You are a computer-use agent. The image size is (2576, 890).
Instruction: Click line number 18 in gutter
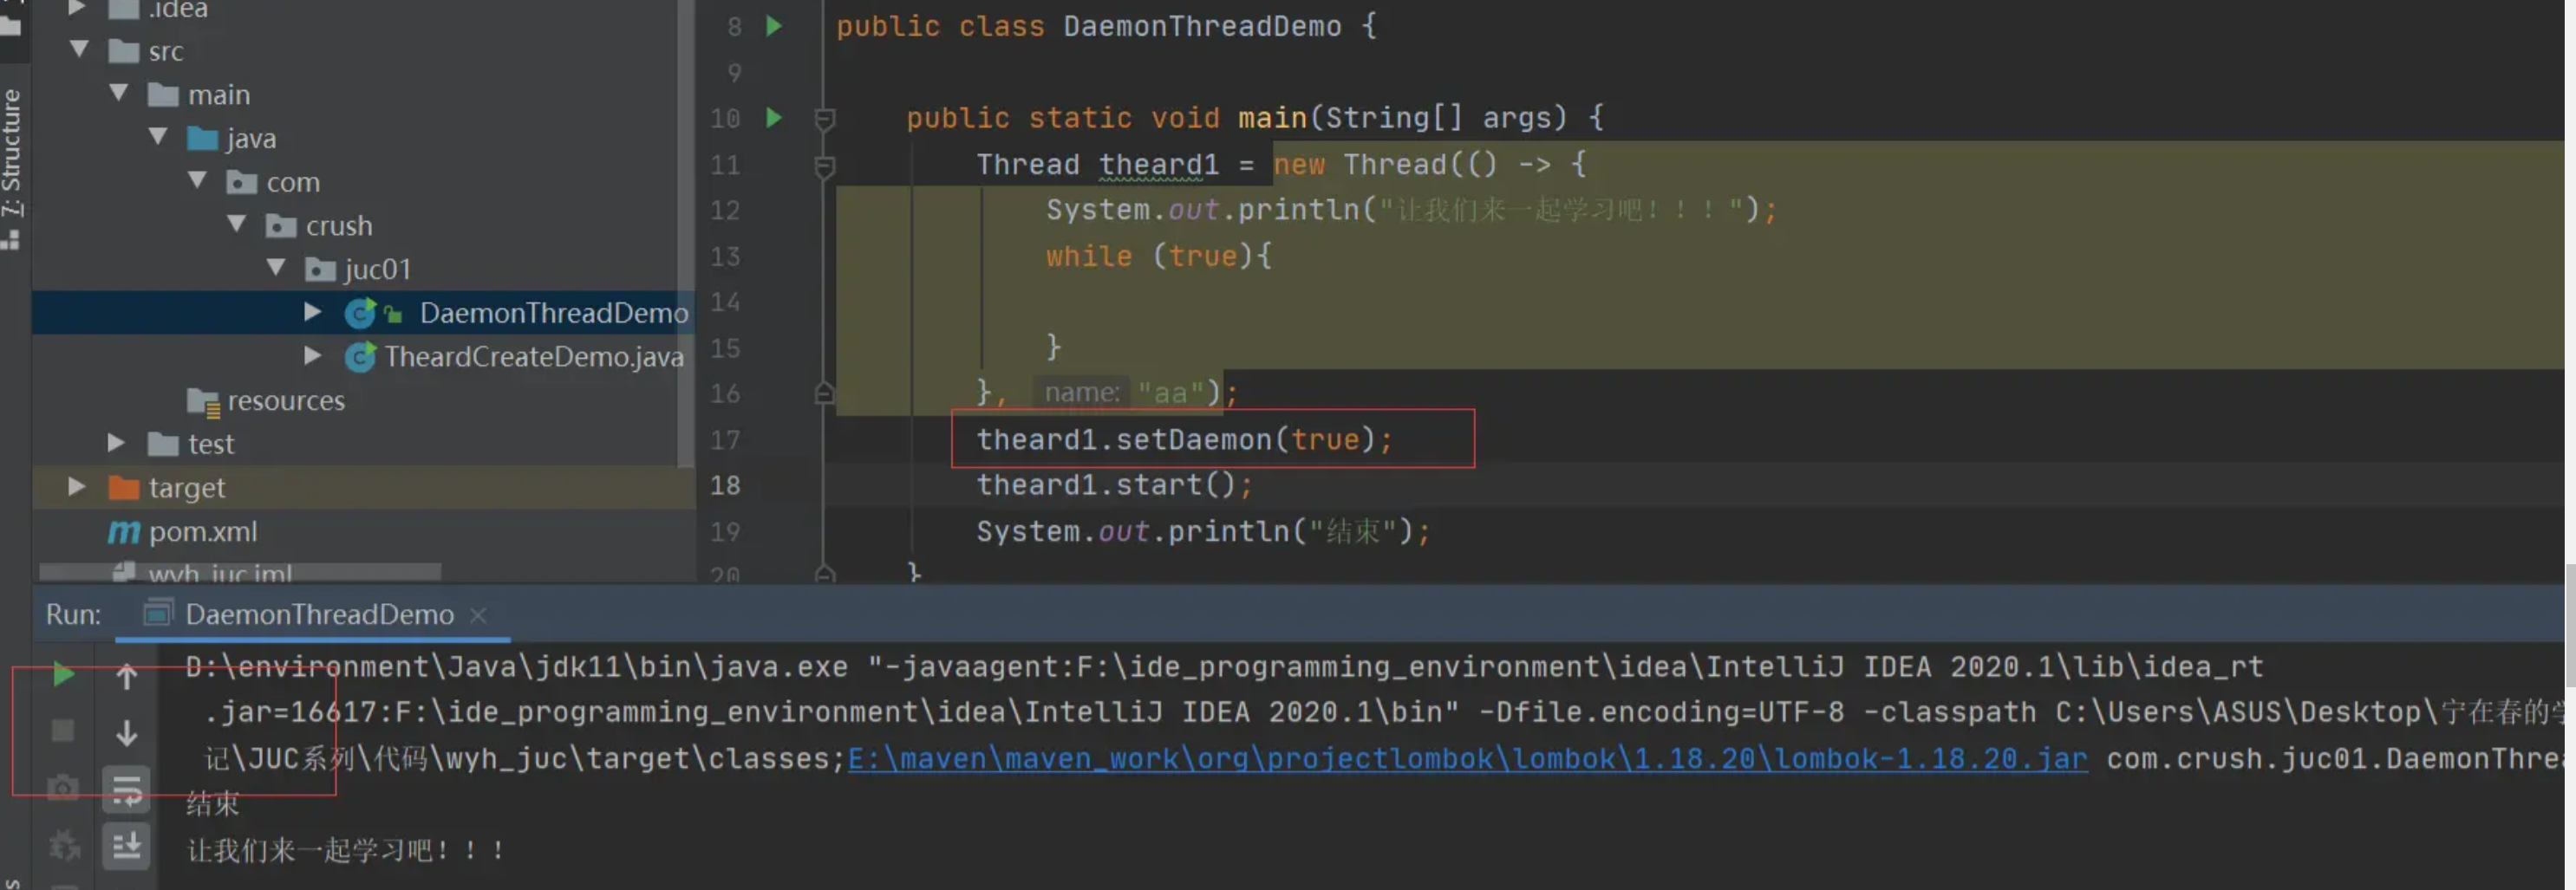pos(725,486)
